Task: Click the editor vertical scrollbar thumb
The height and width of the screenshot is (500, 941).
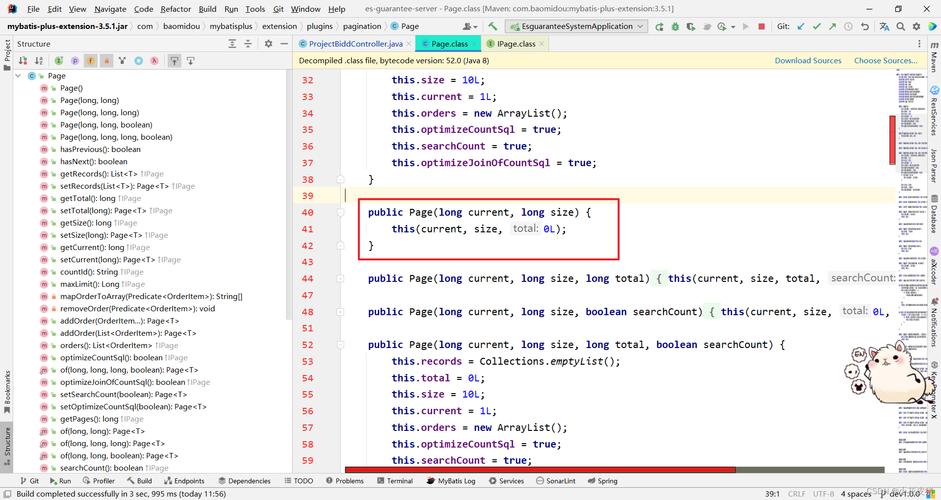Action: click(x=893, y=139)
